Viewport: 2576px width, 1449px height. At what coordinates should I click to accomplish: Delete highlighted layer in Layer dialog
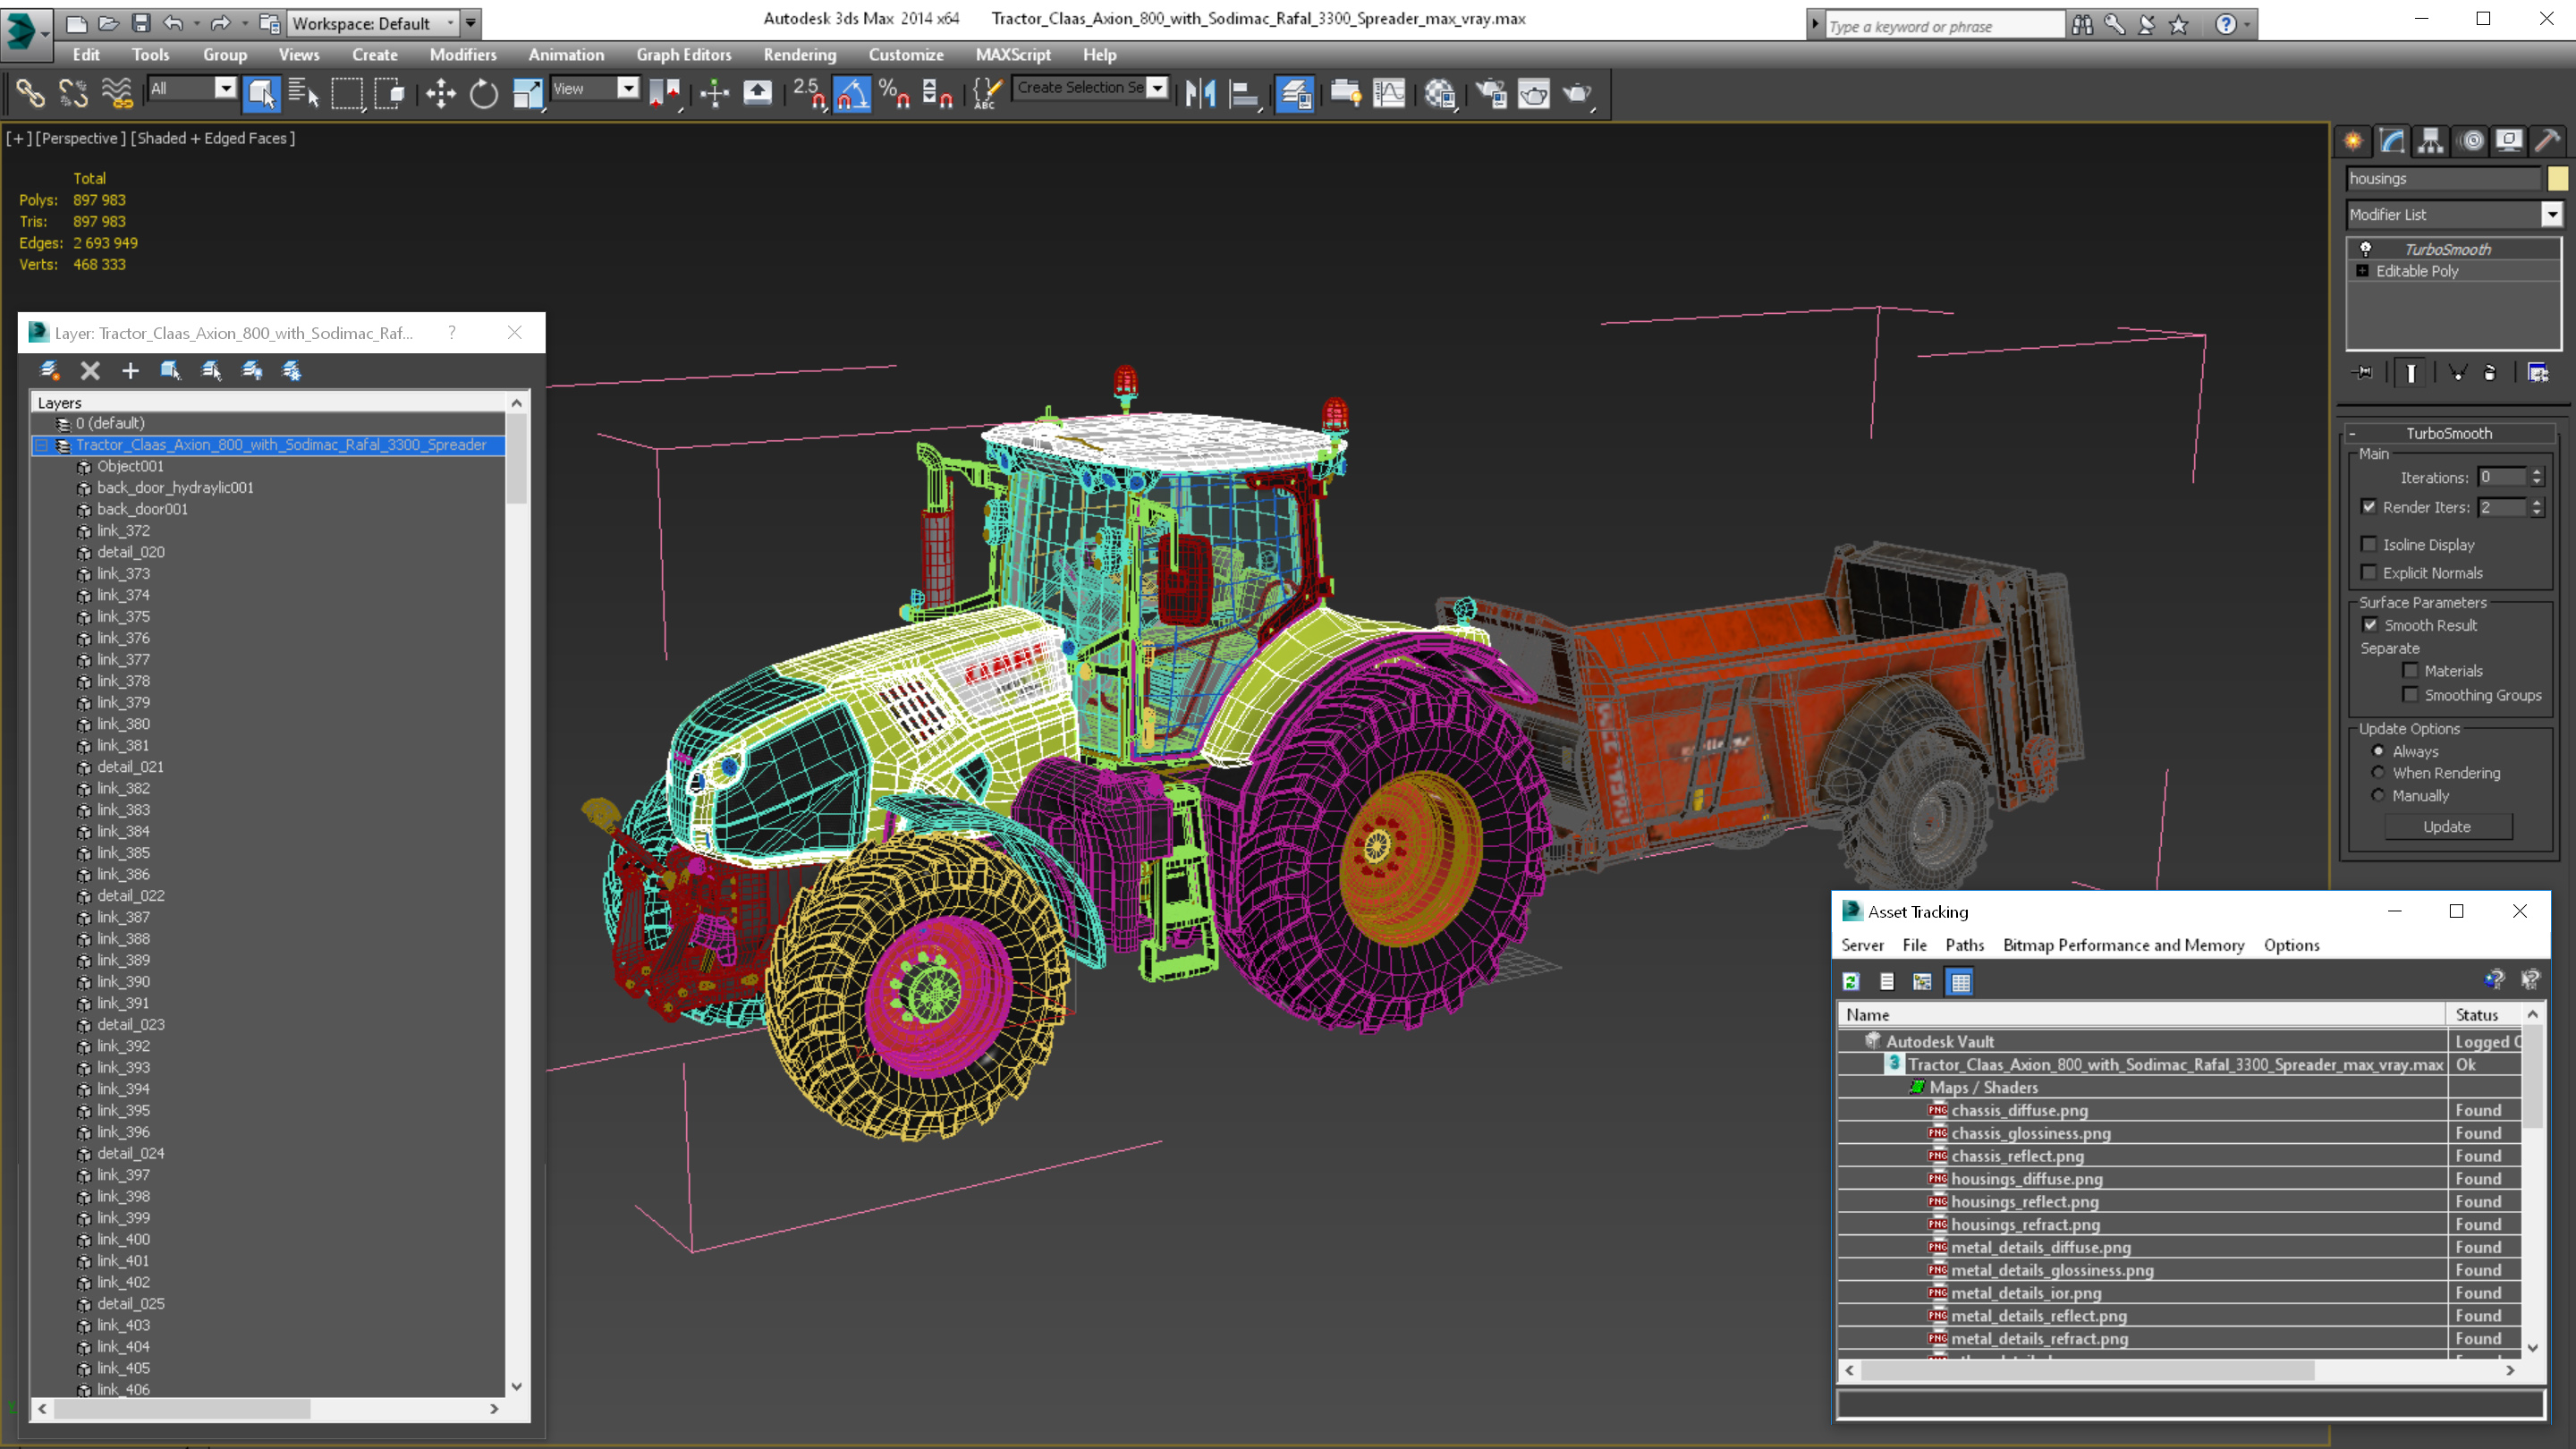(x=90, y=371)
